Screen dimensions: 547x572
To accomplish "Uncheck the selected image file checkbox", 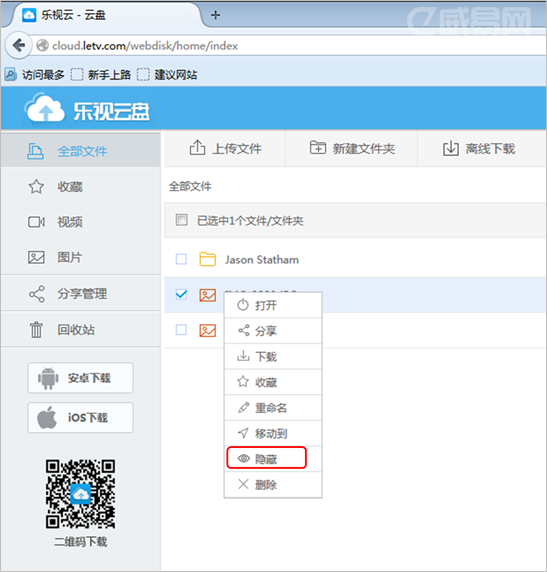I will tap(181, 294).
